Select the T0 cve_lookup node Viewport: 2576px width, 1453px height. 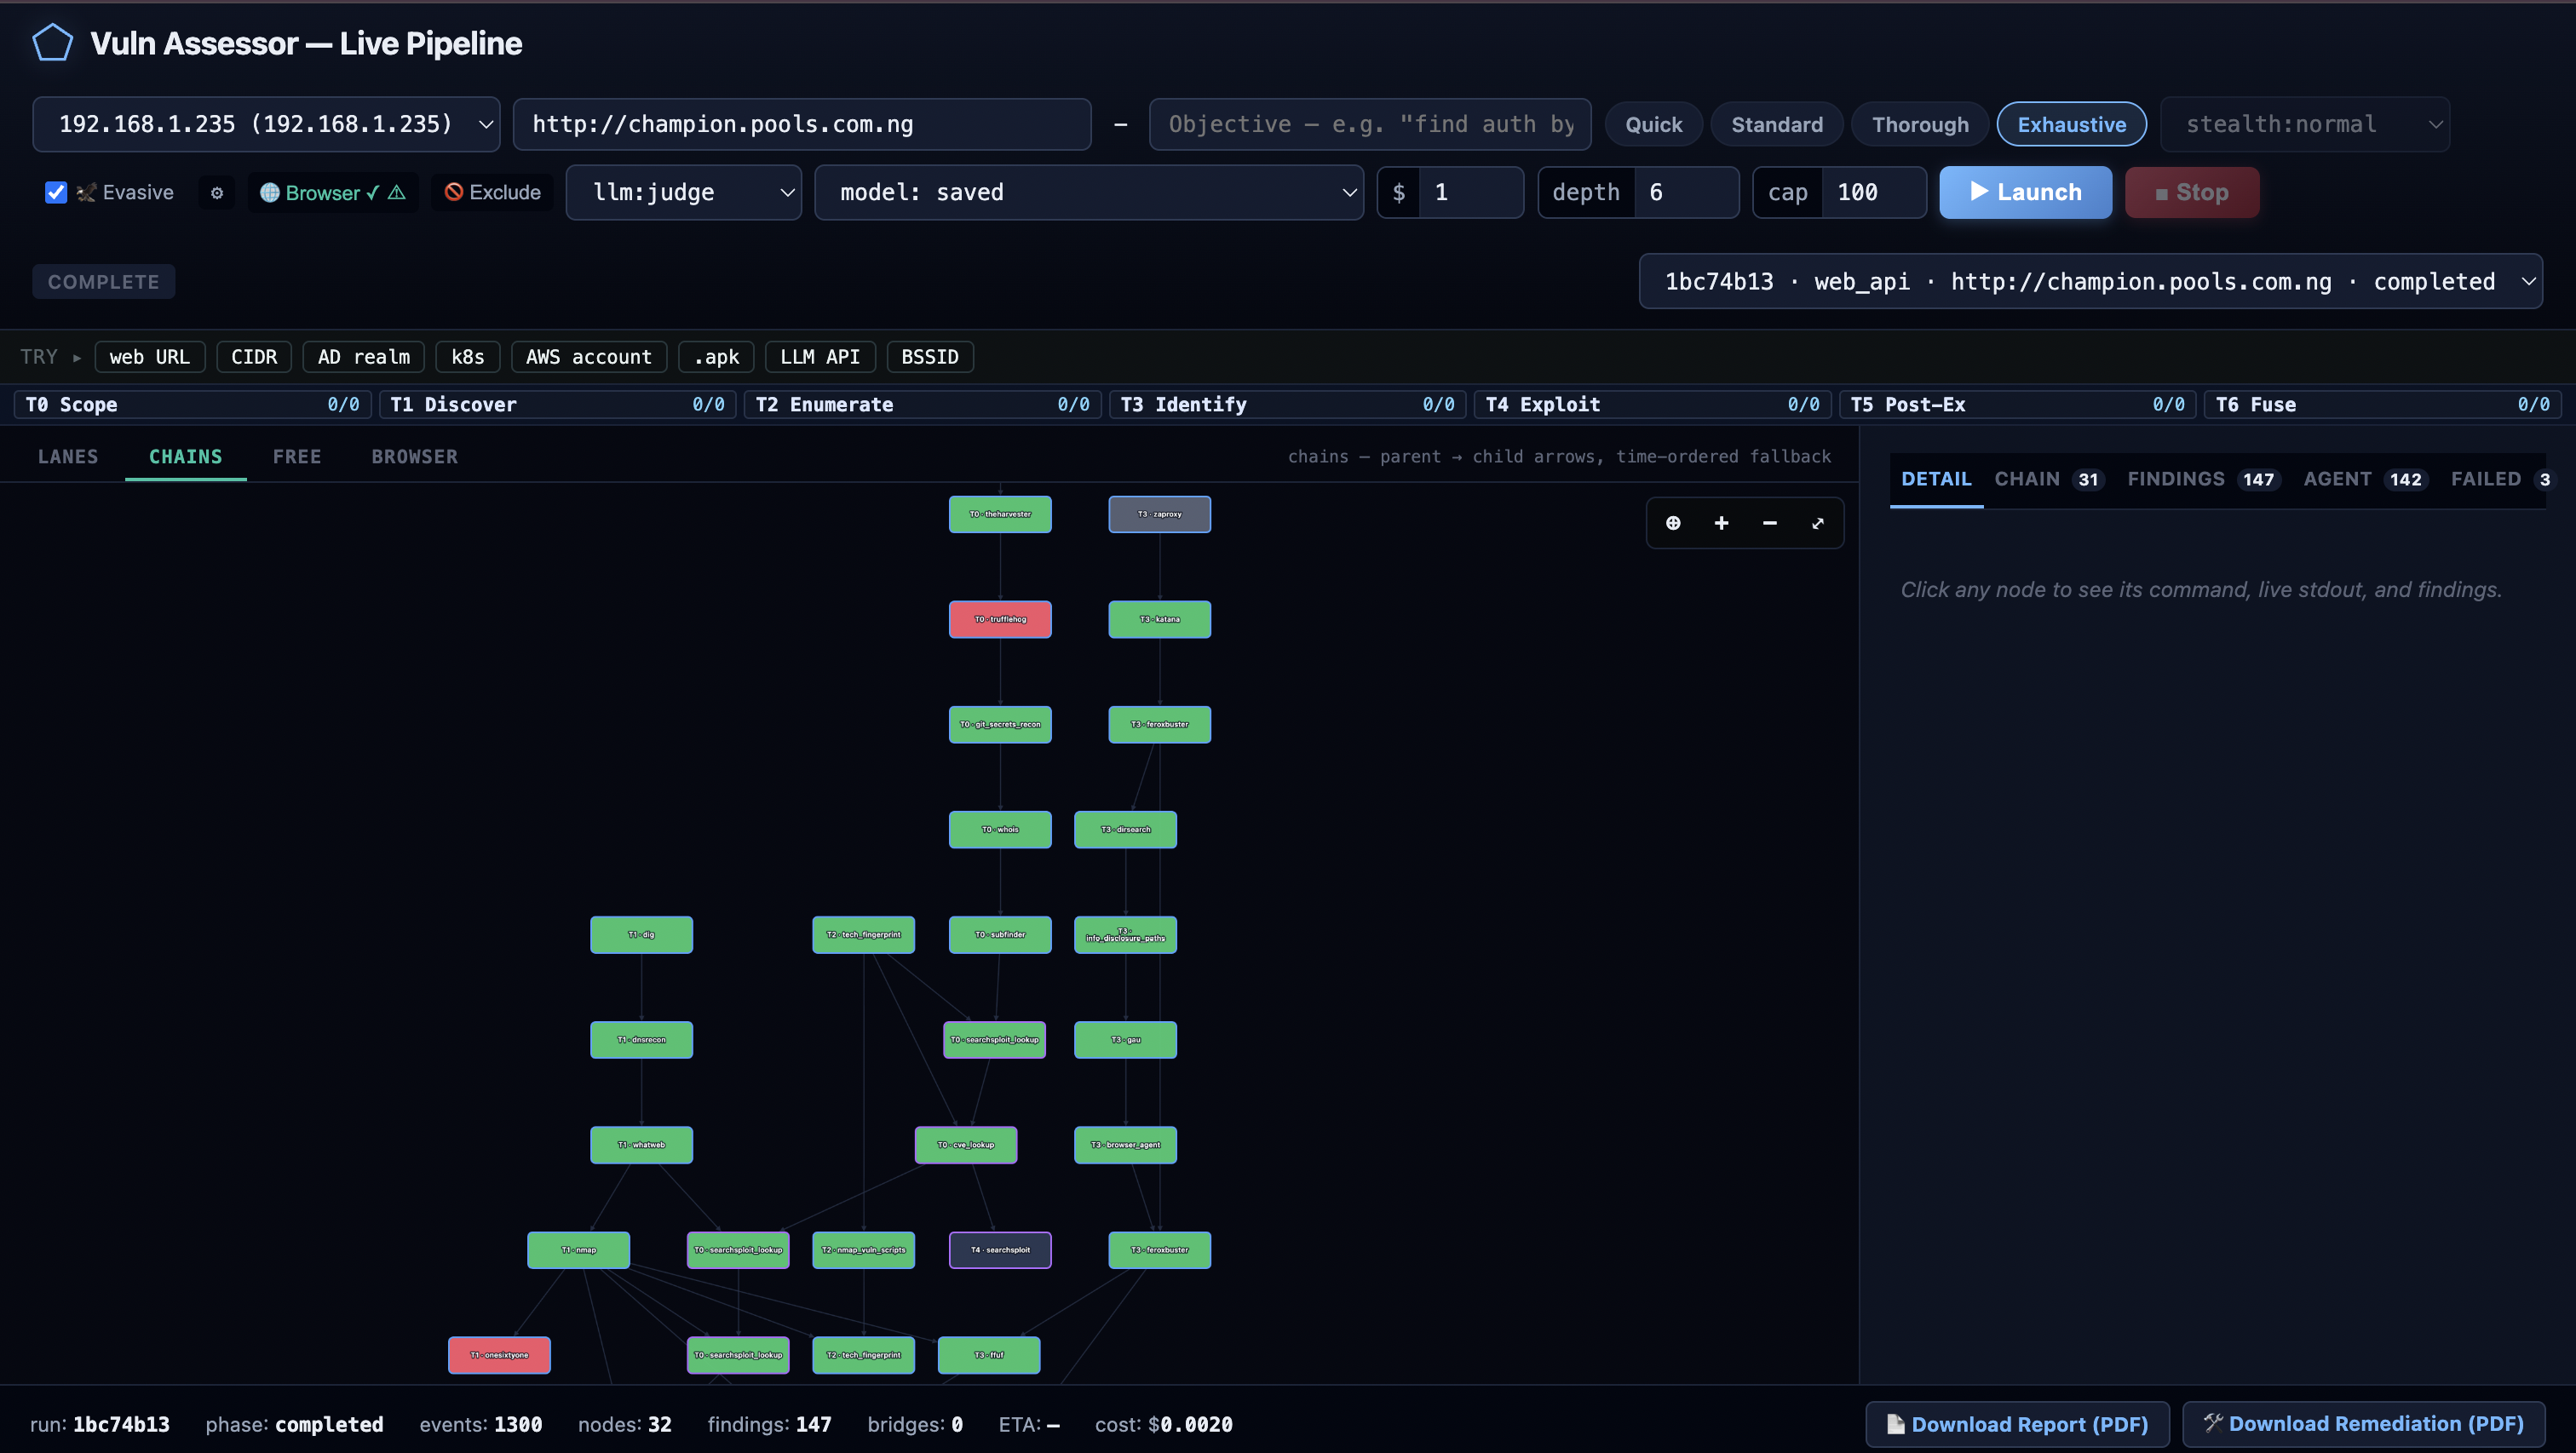(x=966, y=1145)
